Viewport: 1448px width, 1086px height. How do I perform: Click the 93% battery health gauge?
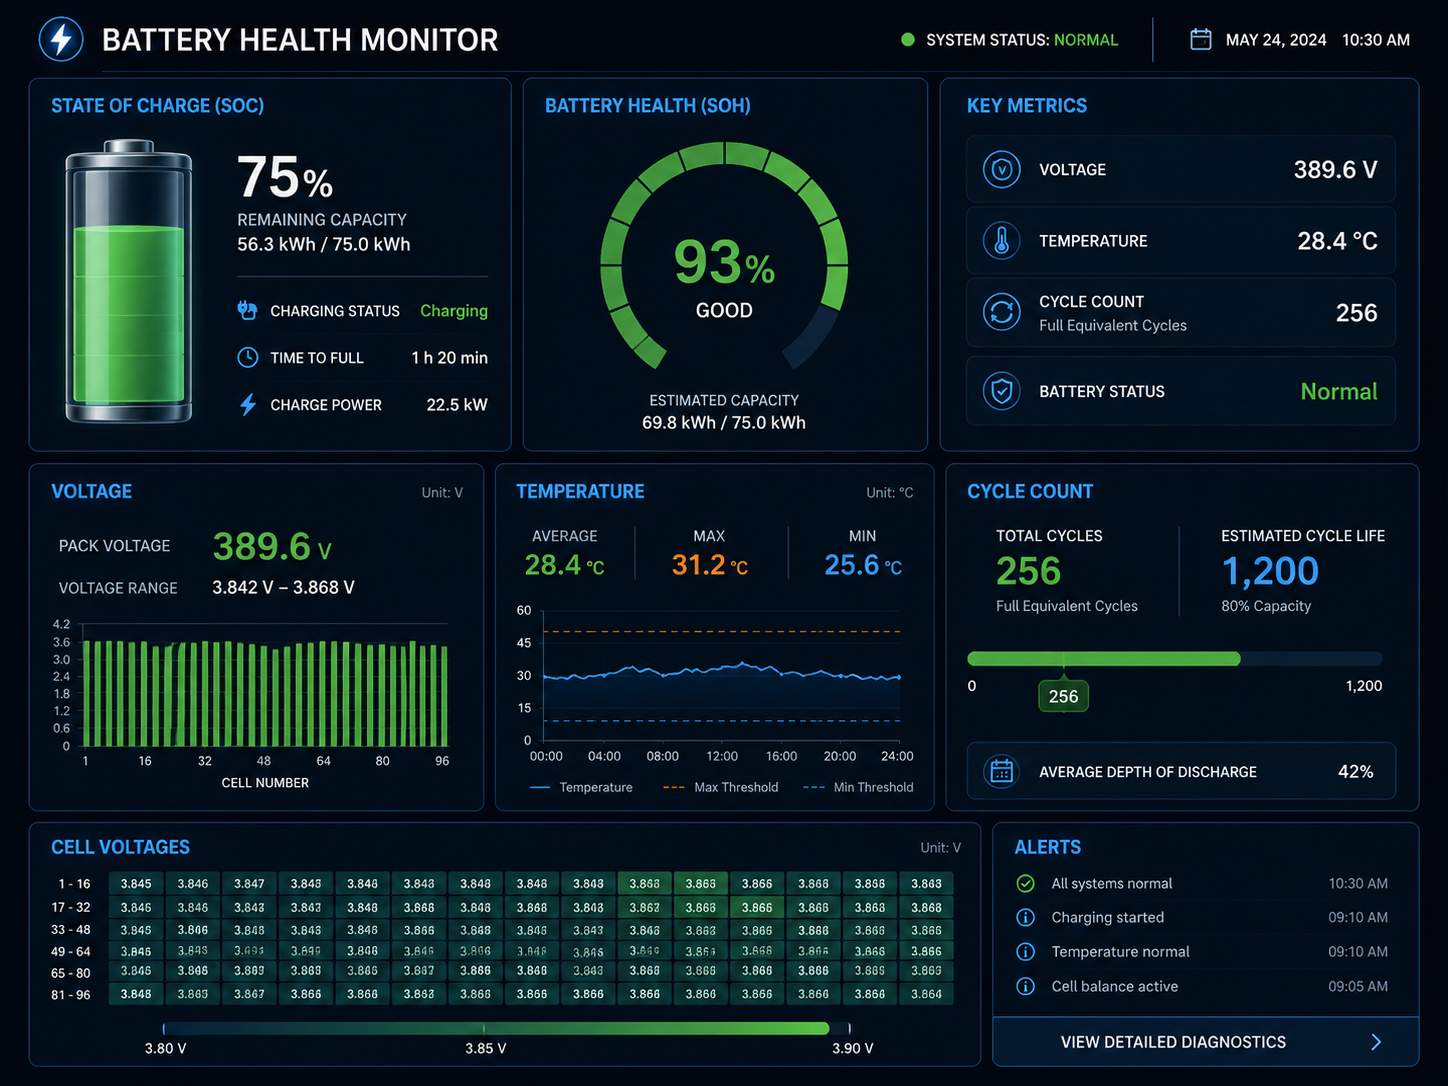click(724, 258)
